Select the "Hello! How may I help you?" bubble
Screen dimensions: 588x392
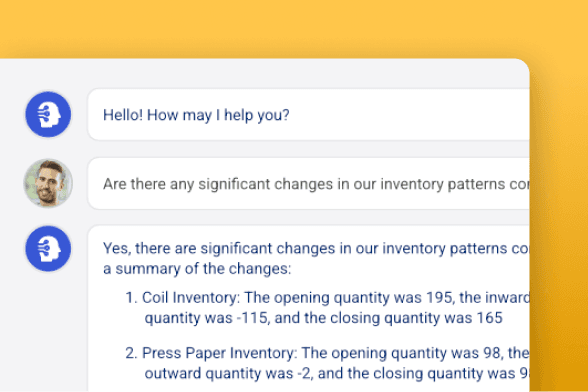pos(309,114)
